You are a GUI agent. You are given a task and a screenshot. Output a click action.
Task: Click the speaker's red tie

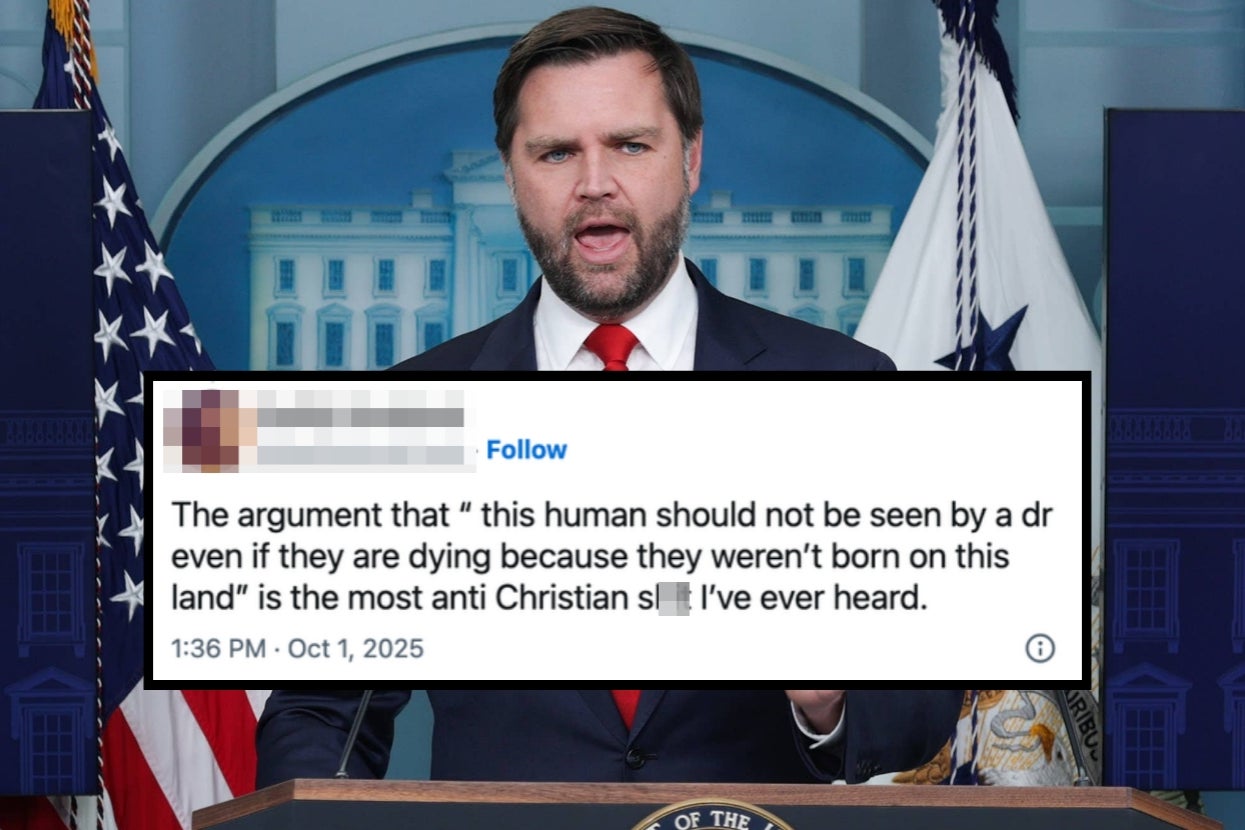pyautogui.click(x=611, y=346)
